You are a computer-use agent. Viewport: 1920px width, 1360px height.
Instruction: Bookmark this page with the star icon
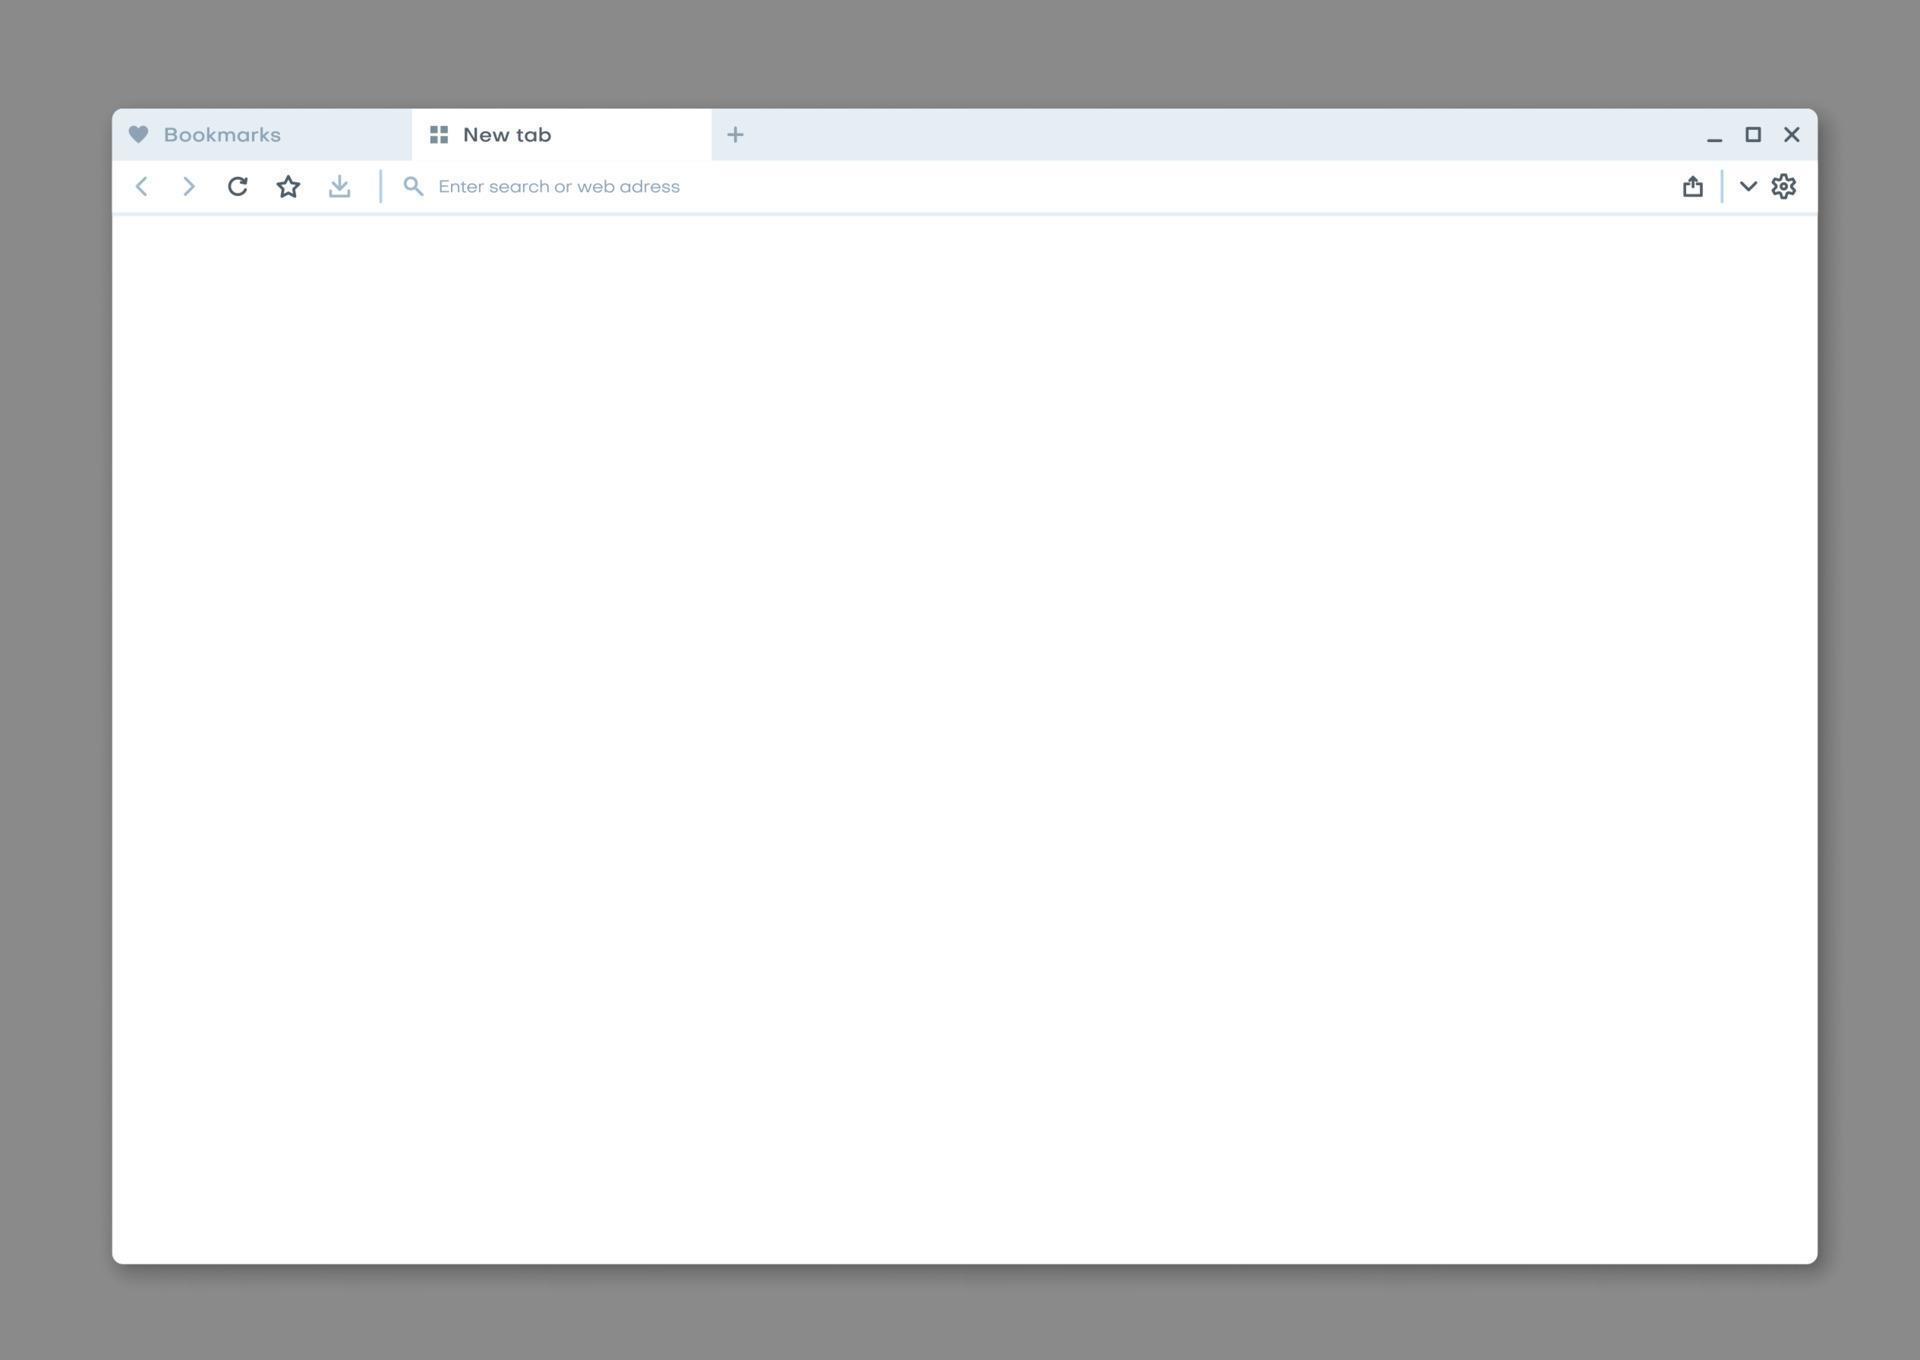(288, 186)
